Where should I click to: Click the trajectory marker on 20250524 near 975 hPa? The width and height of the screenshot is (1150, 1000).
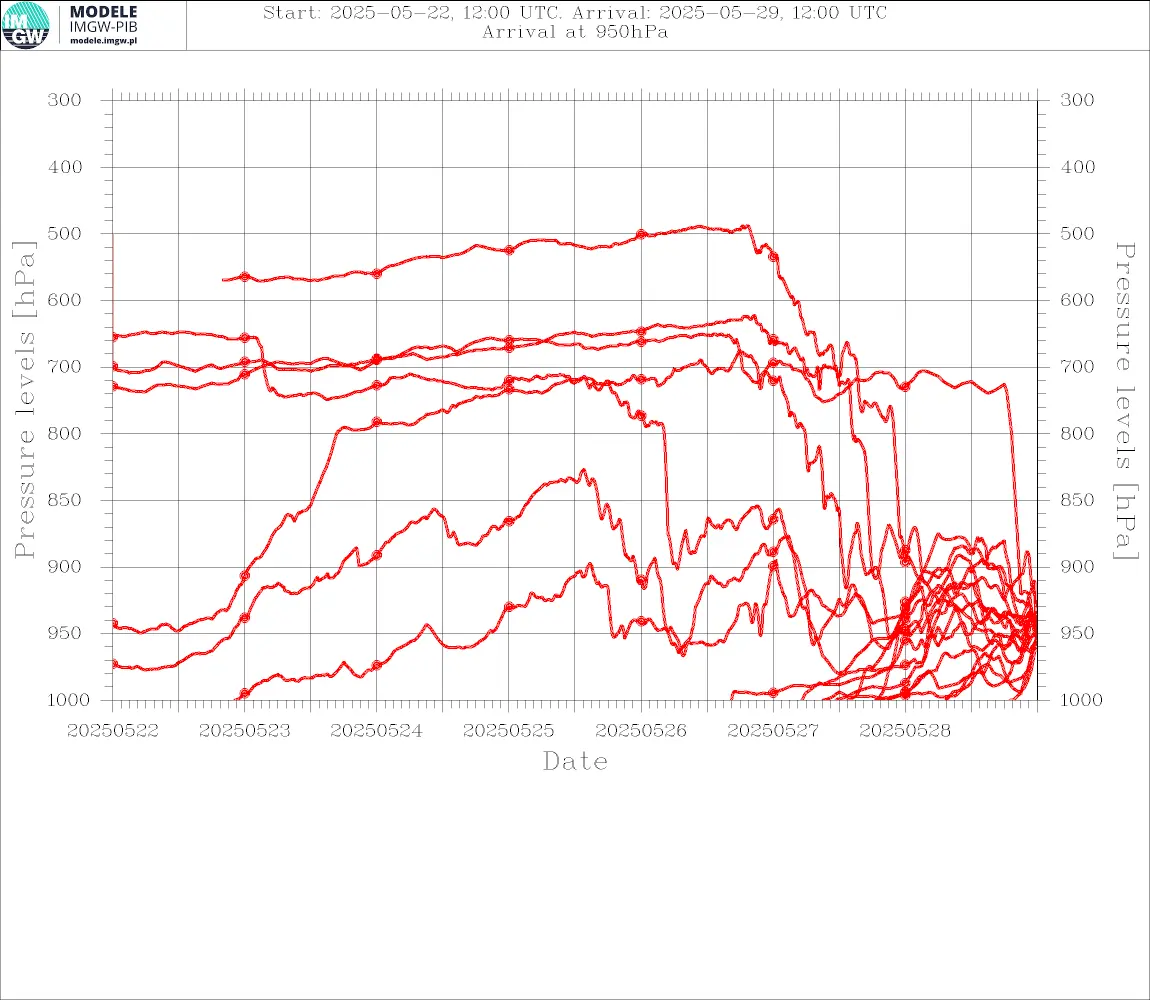pos(377,665)
